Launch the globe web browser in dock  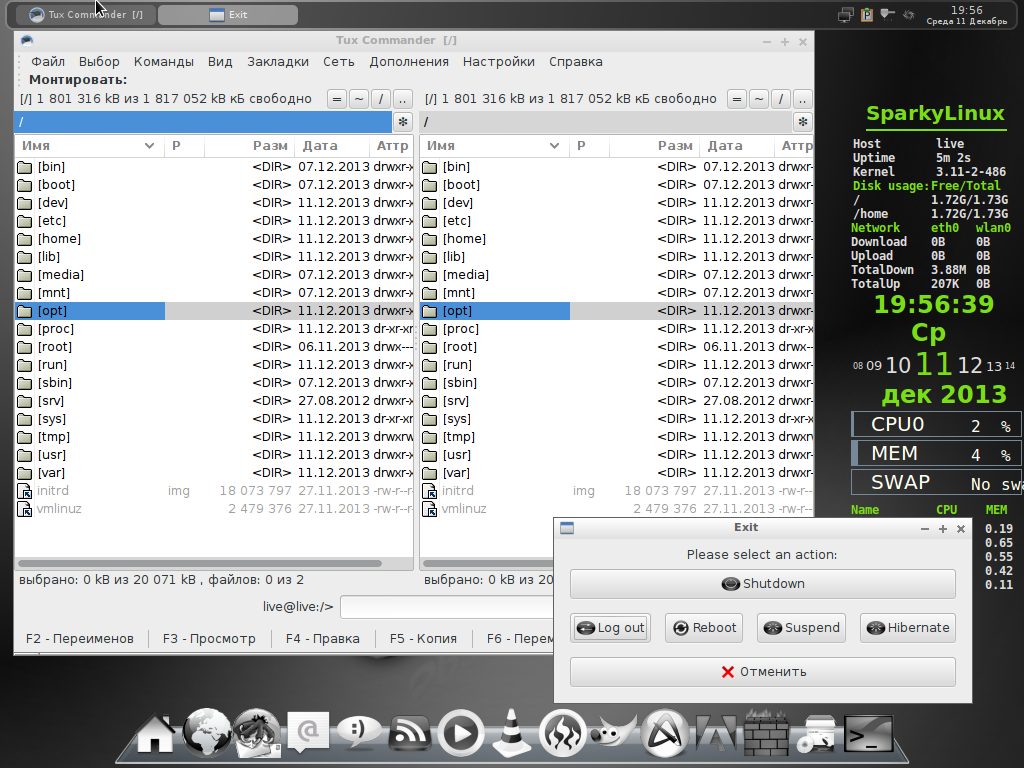206,731
